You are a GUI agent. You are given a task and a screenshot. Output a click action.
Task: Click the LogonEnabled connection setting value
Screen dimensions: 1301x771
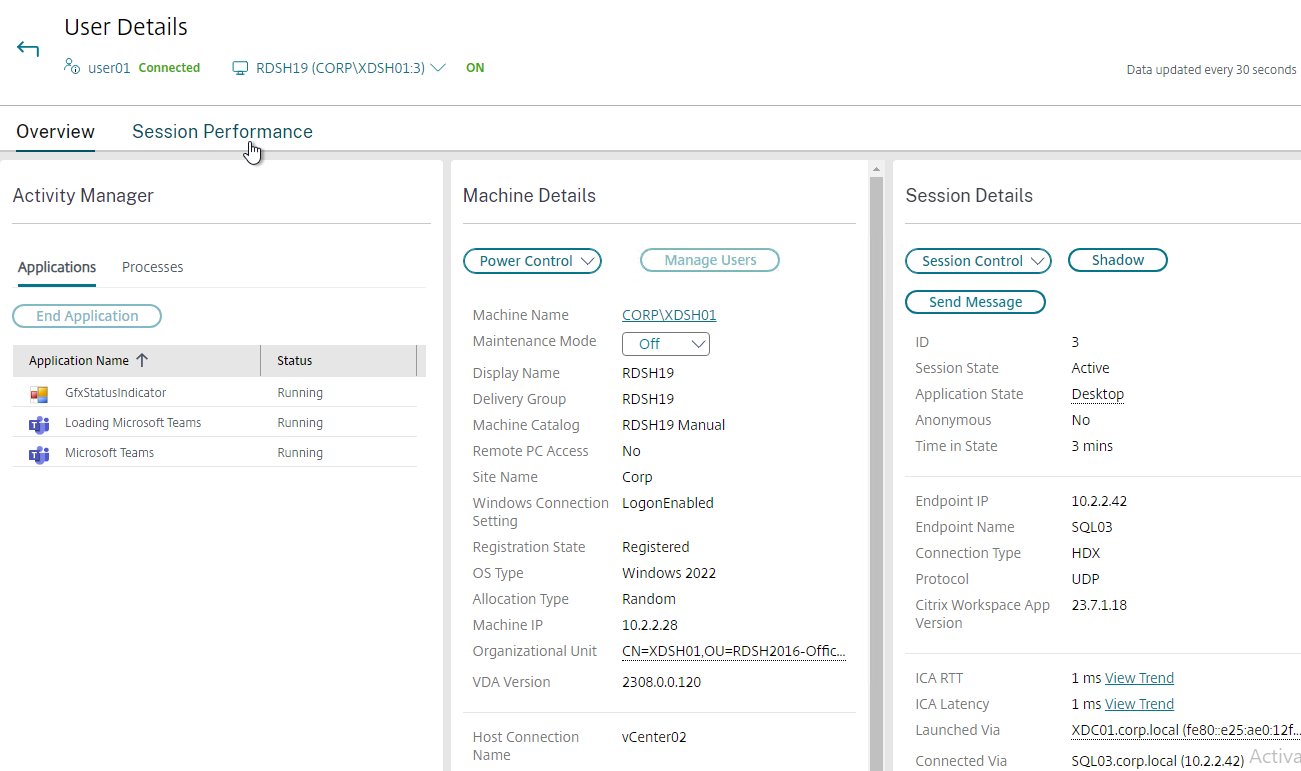point(668,503)
